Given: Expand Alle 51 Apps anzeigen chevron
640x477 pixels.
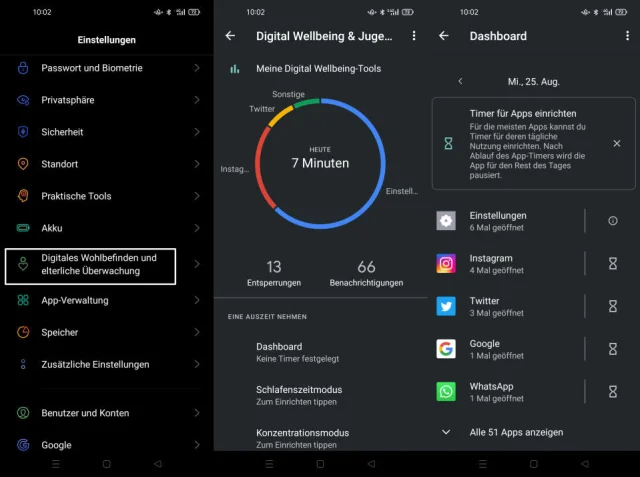Looking at the screenshot, I should pyautogui.click(x=446, y=432).
